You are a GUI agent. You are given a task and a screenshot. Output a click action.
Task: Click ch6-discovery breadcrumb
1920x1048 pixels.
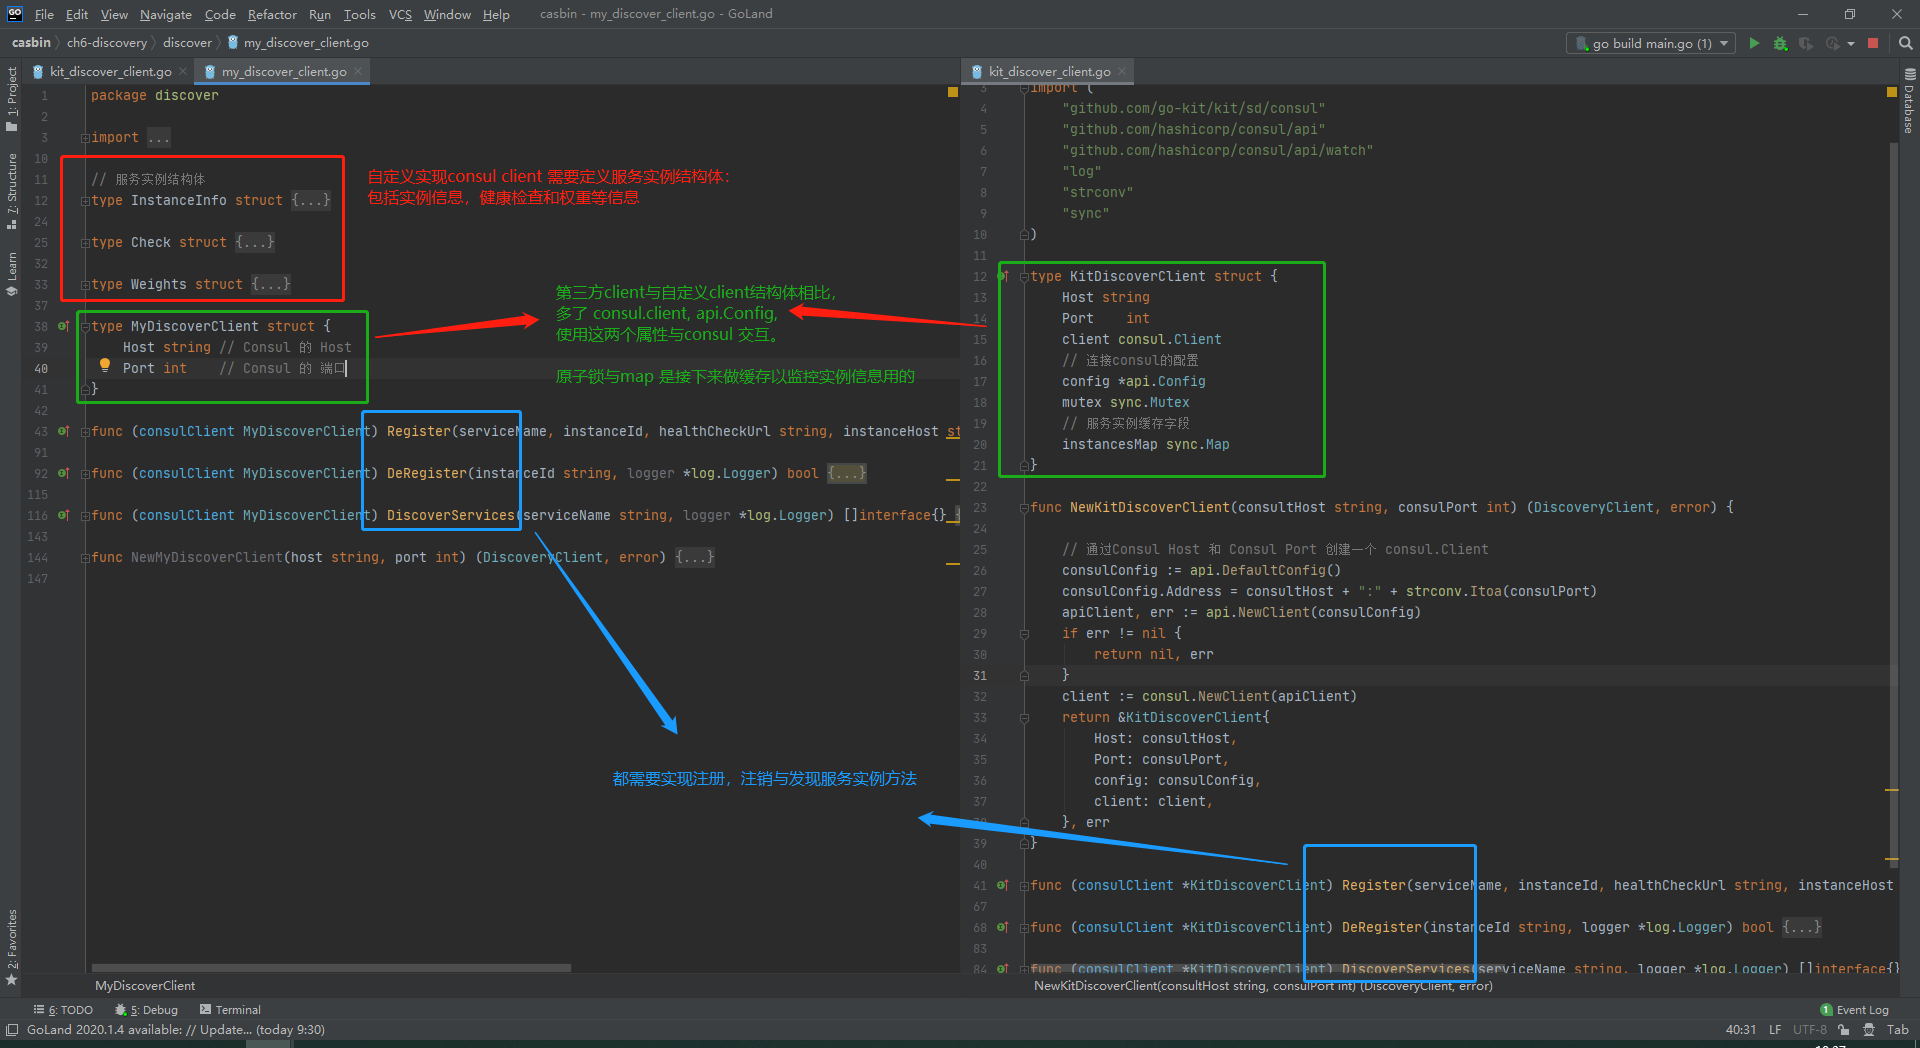tap(107, 43)
